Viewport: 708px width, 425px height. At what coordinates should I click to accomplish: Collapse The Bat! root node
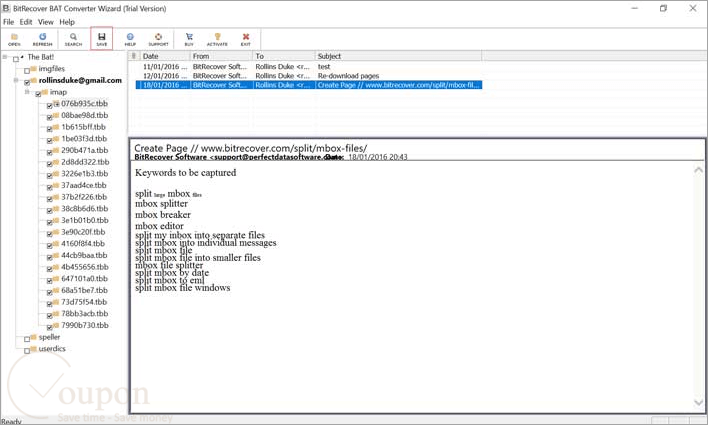[5, 57]
